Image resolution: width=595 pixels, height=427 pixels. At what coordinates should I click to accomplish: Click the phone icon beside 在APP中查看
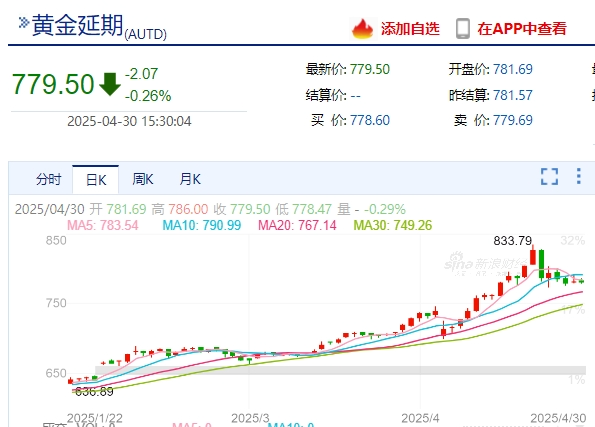coord(463,28)
